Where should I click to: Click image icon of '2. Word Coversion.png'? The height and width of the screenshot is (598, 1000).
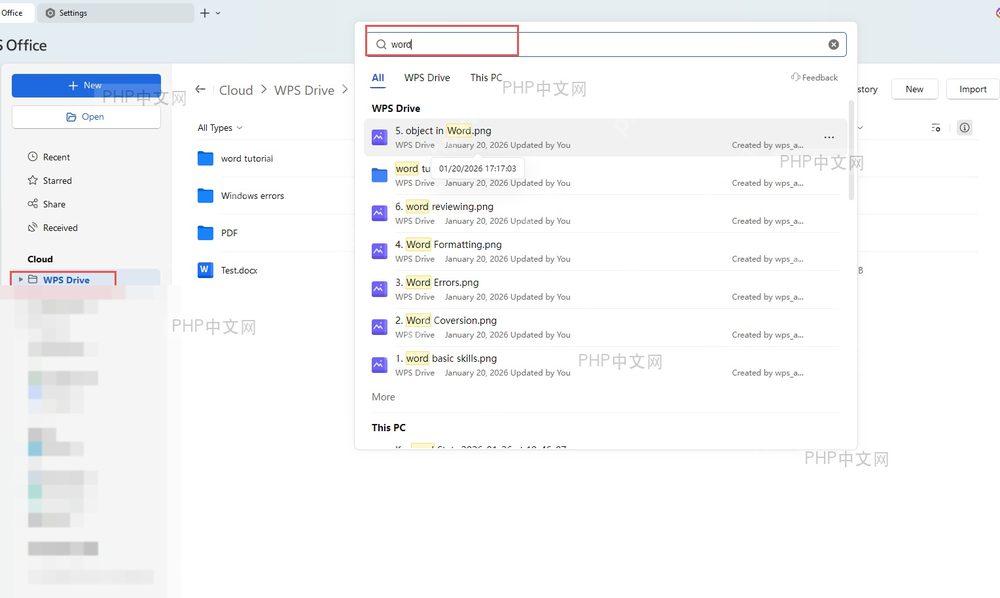[379, 327]
